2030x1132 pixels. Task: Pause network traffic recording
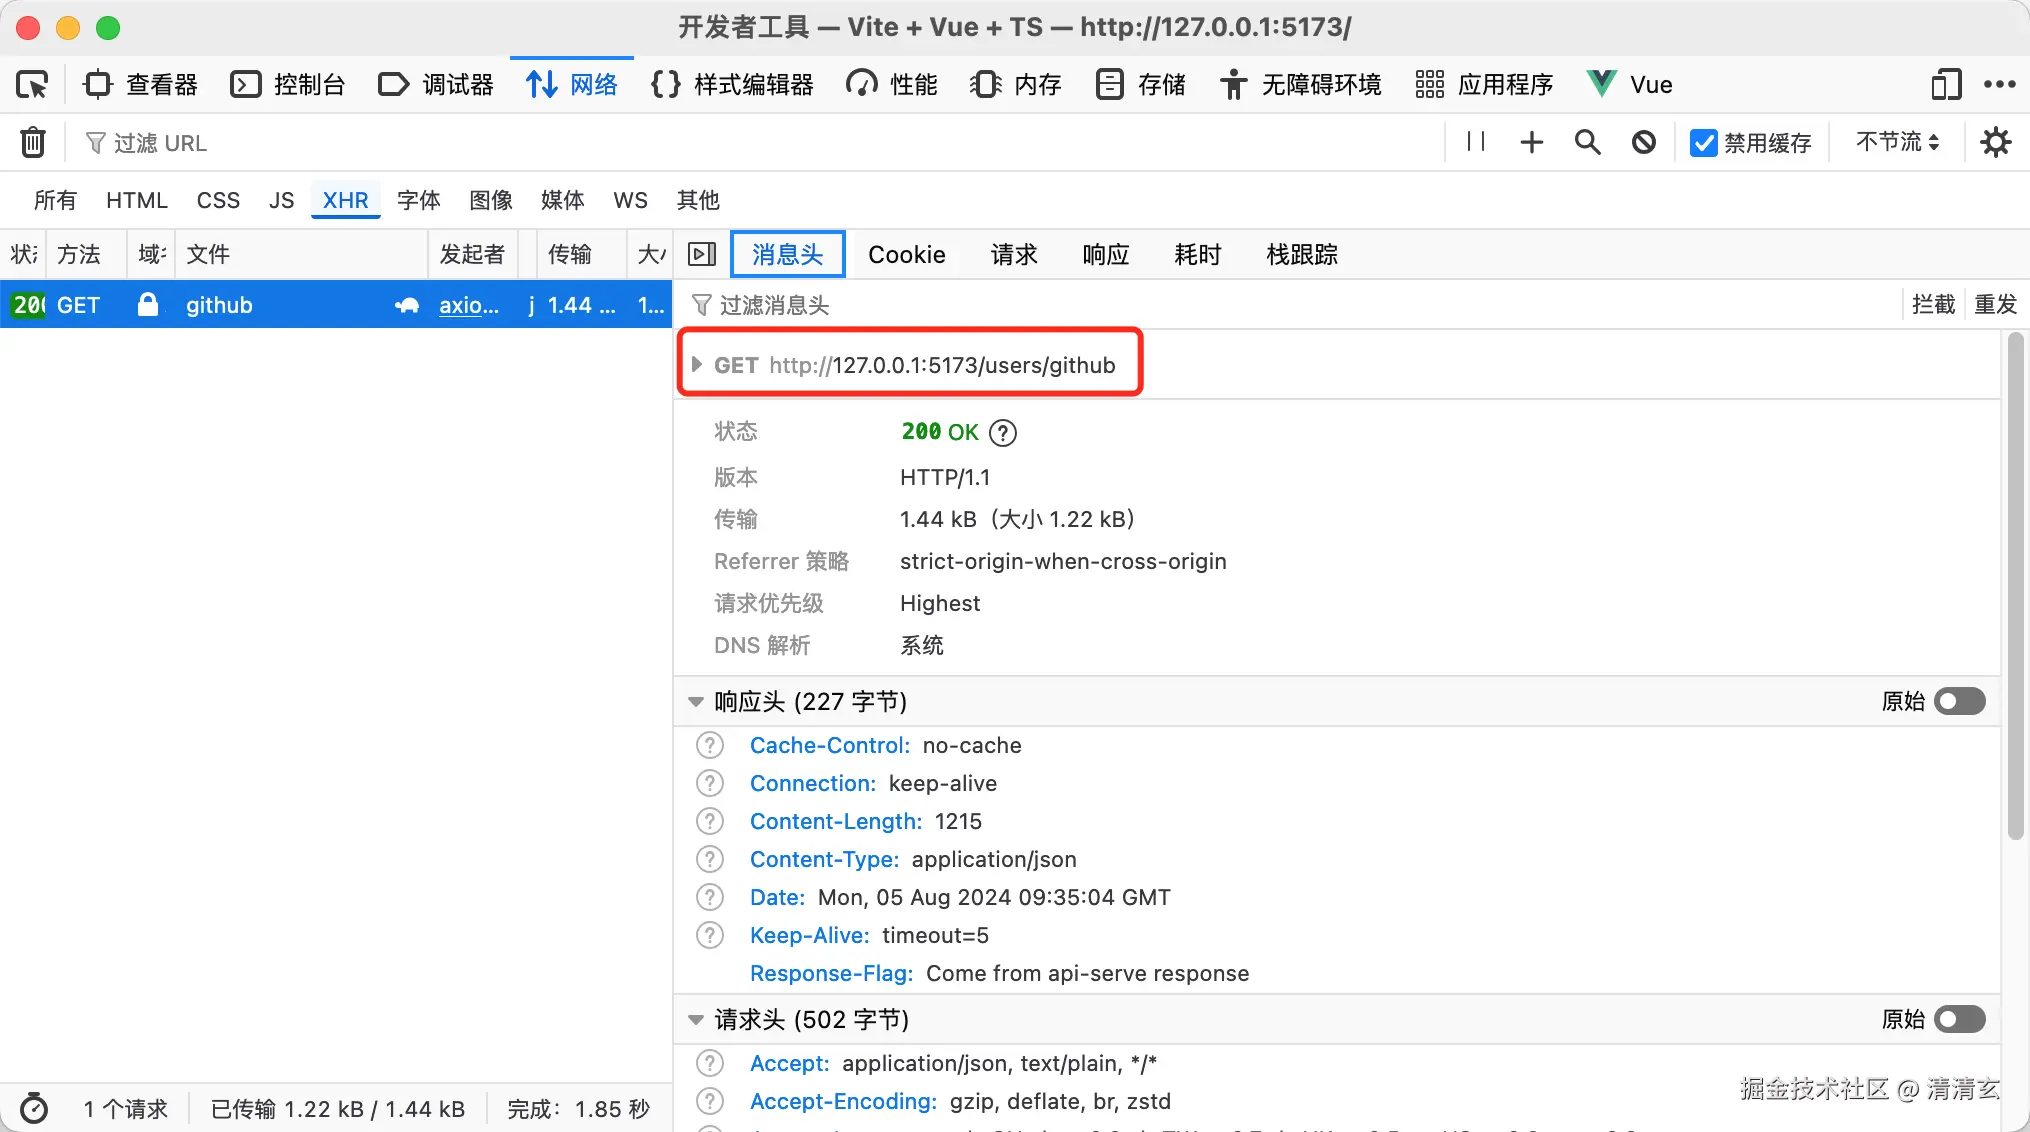coord(1477,142)
